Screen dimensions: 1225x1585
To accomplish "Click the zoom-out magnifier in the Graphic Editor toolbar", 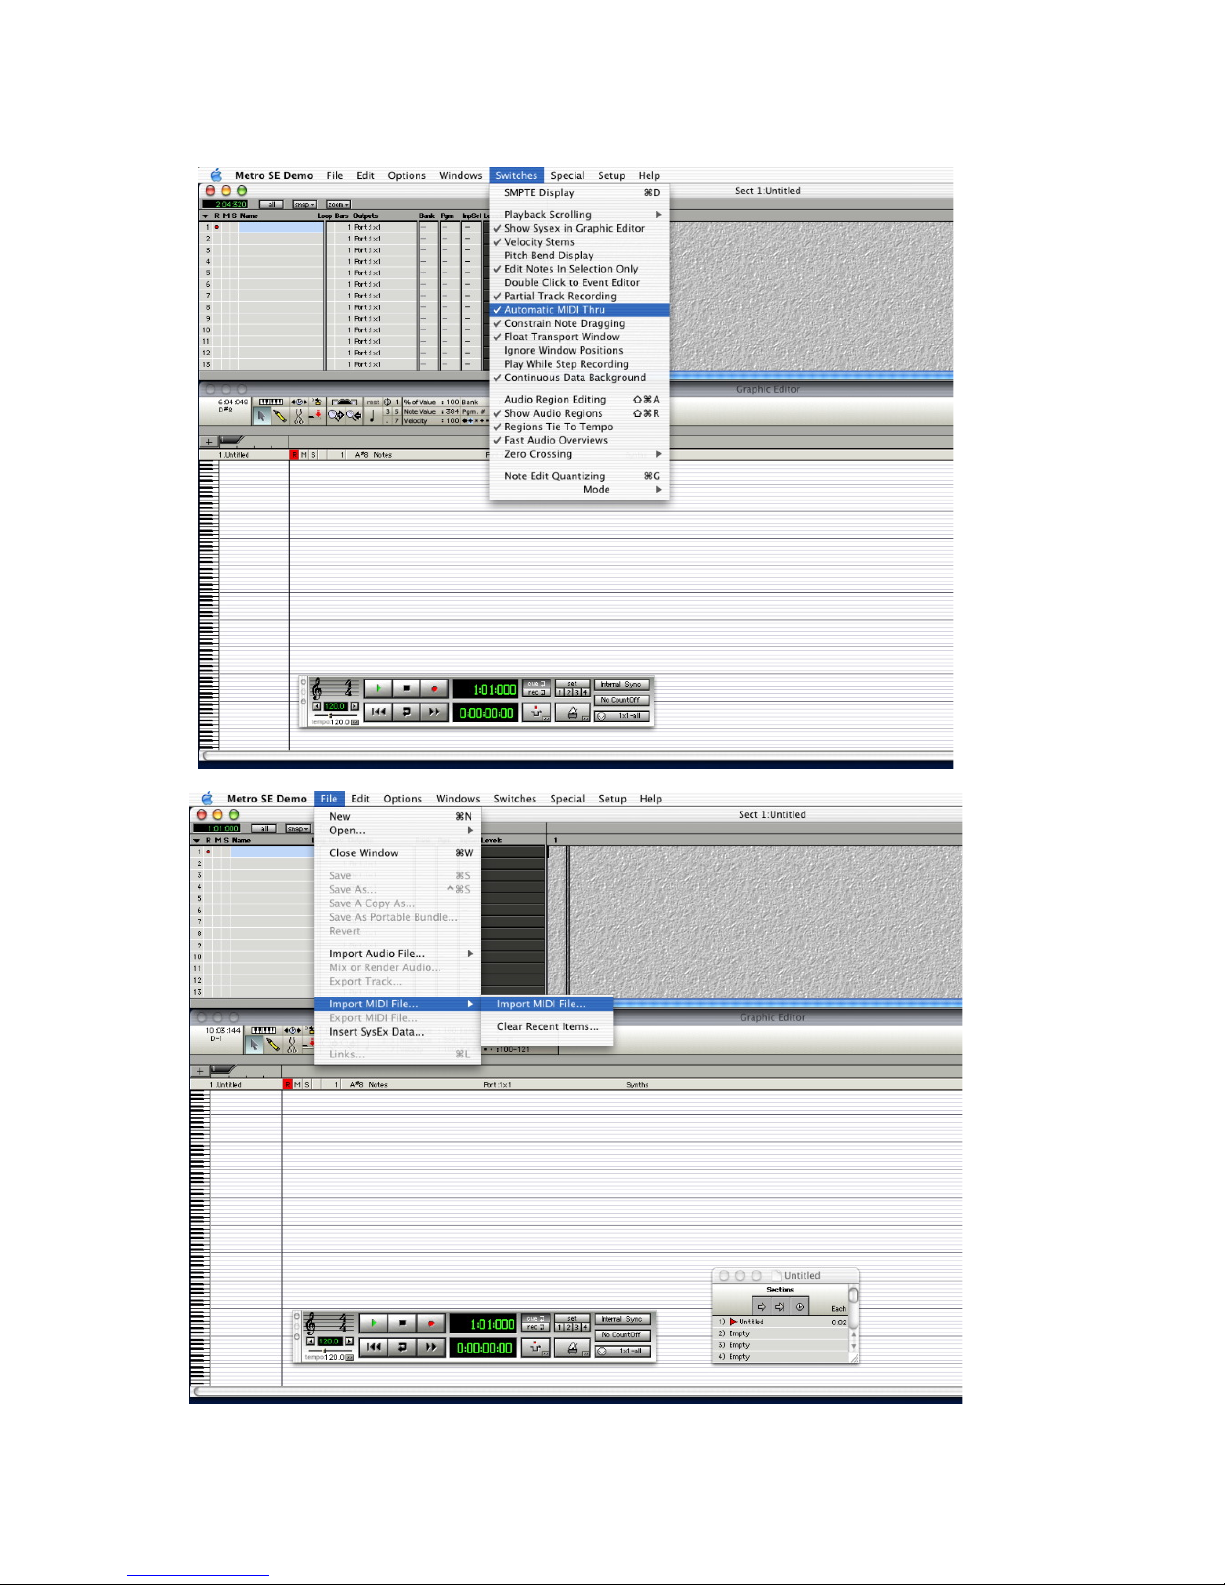I will 354,415.
